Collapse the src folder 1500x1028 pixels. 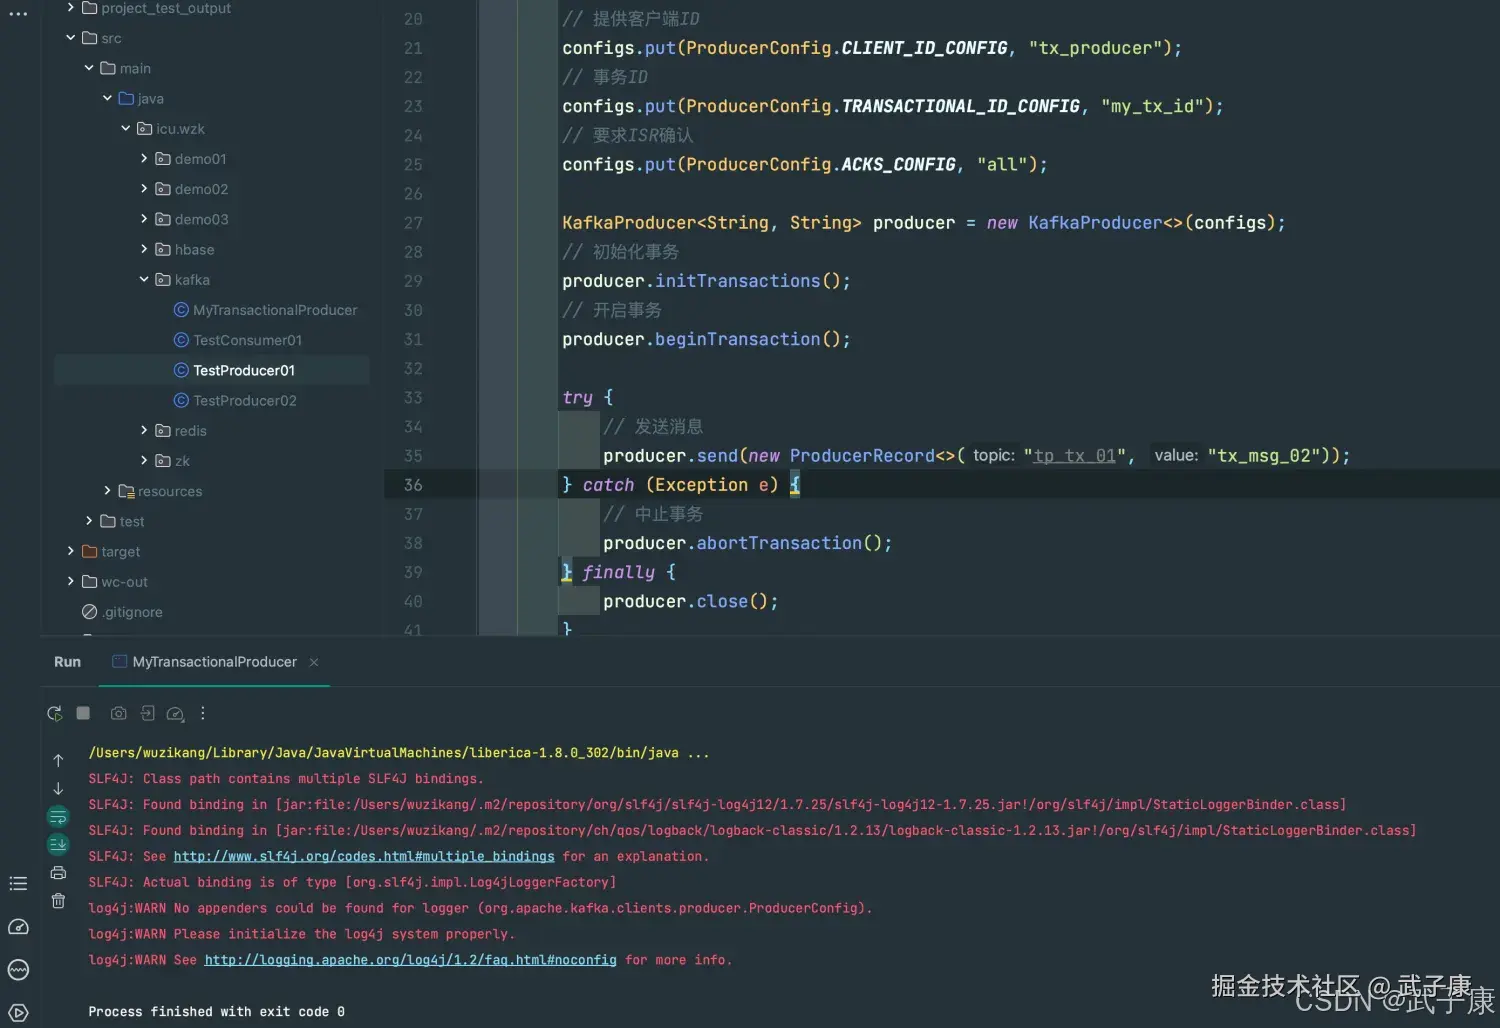[70, 38]
